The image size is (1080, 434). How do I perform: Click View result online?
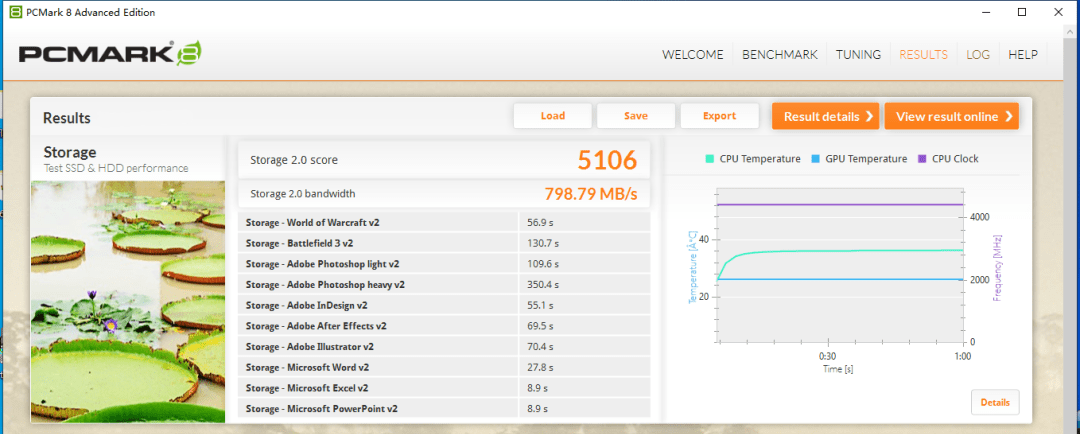point(952,116)
